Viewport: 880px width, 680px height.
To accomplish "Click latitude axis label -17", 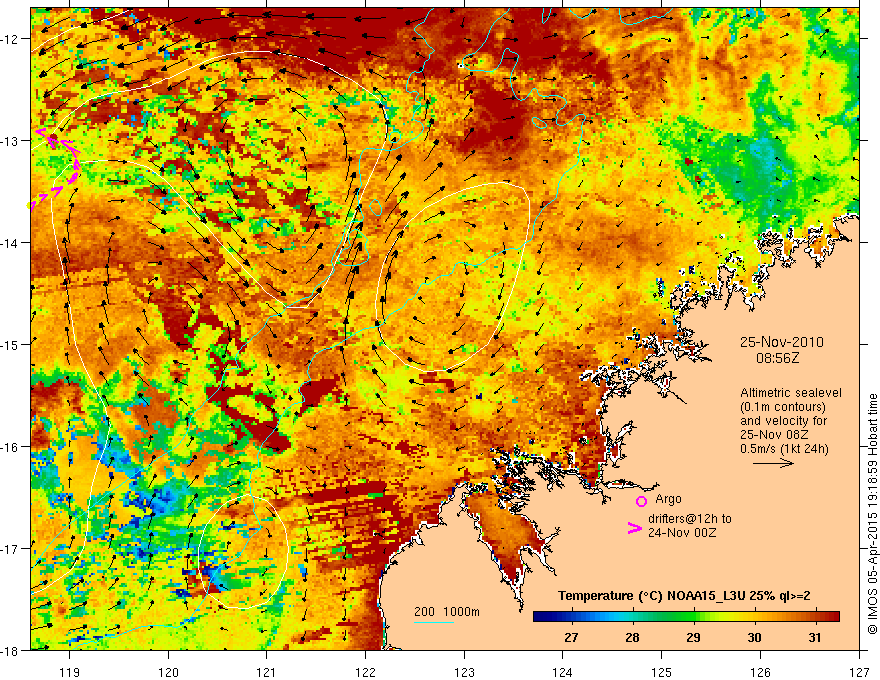I will click(x=10, y=549).
